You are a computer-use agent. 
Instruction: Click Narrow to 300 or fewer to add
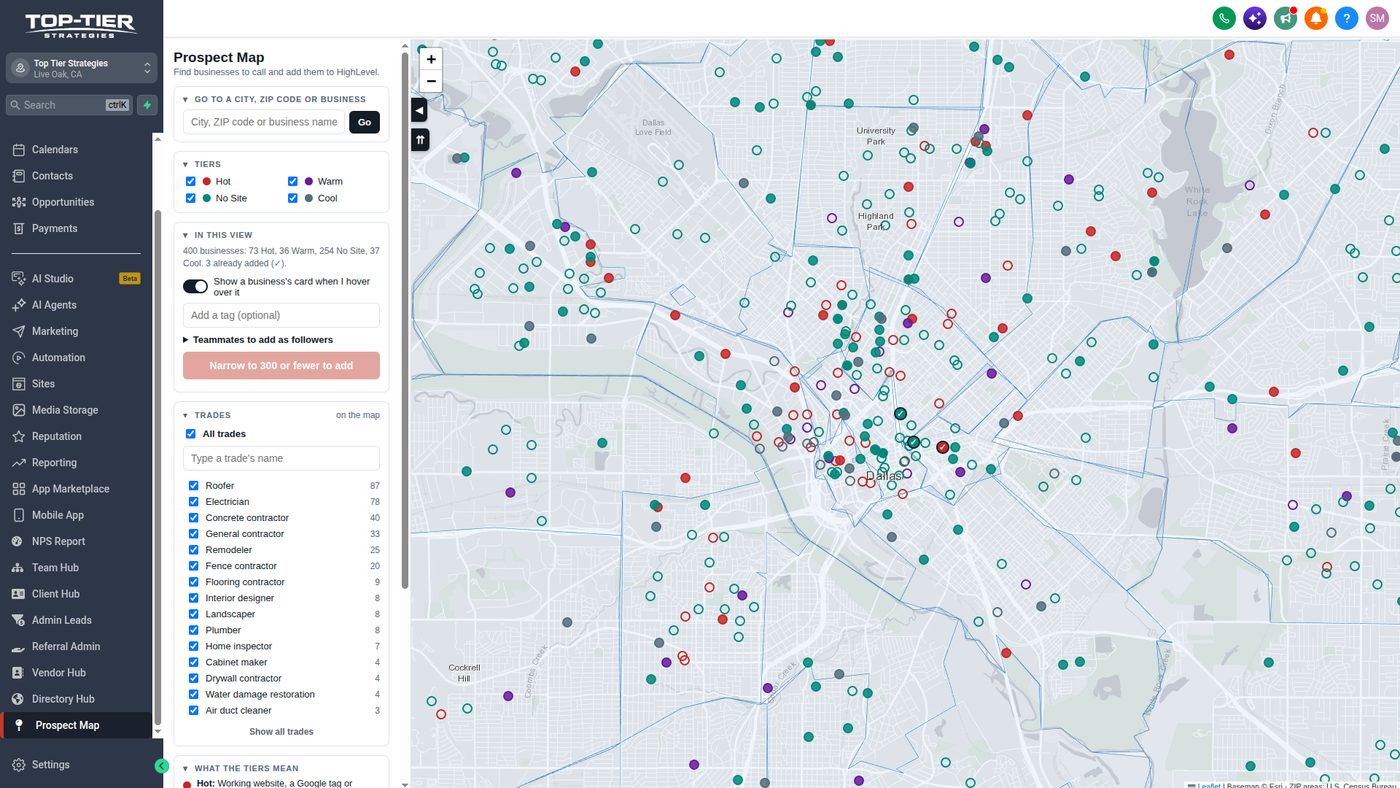point(281,366)
